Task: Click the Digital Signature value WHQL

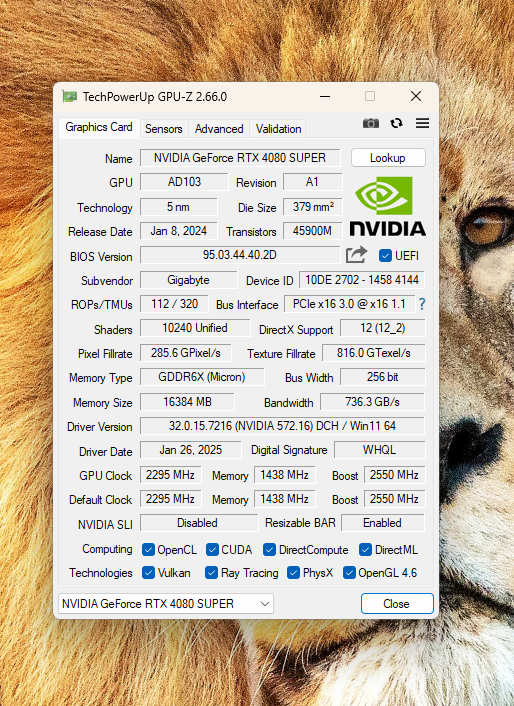Action: coord(379,450)
